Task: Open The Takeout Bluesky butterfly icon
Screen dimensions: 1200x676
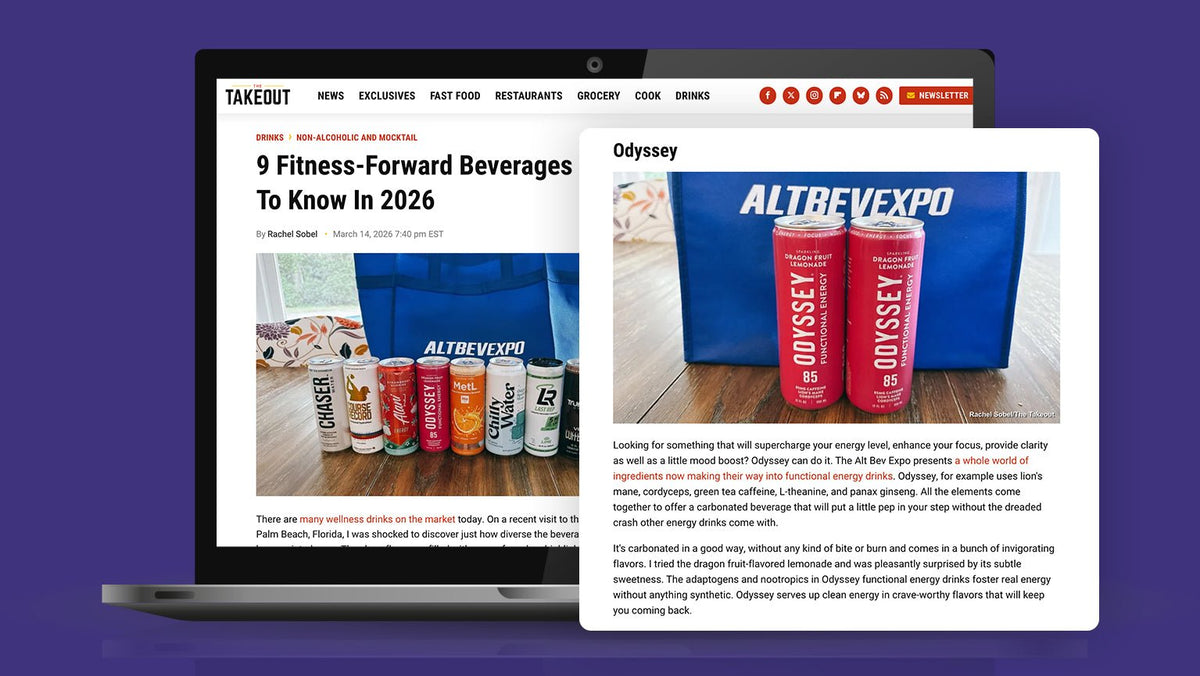Action: [x=860, y=95]
